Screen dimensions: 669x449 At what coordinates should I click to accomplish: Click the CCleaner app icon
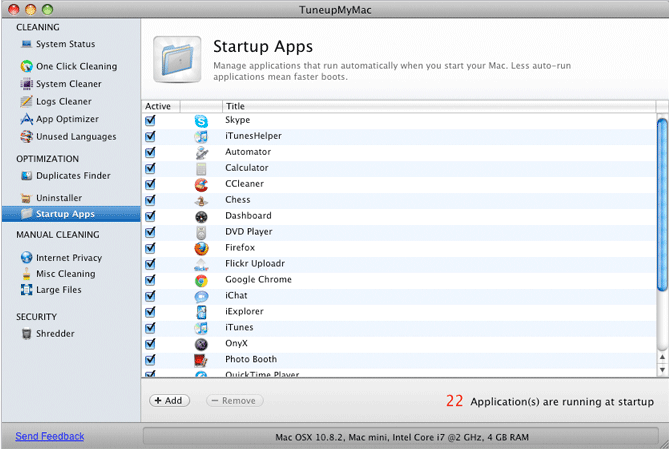[201, 184]
